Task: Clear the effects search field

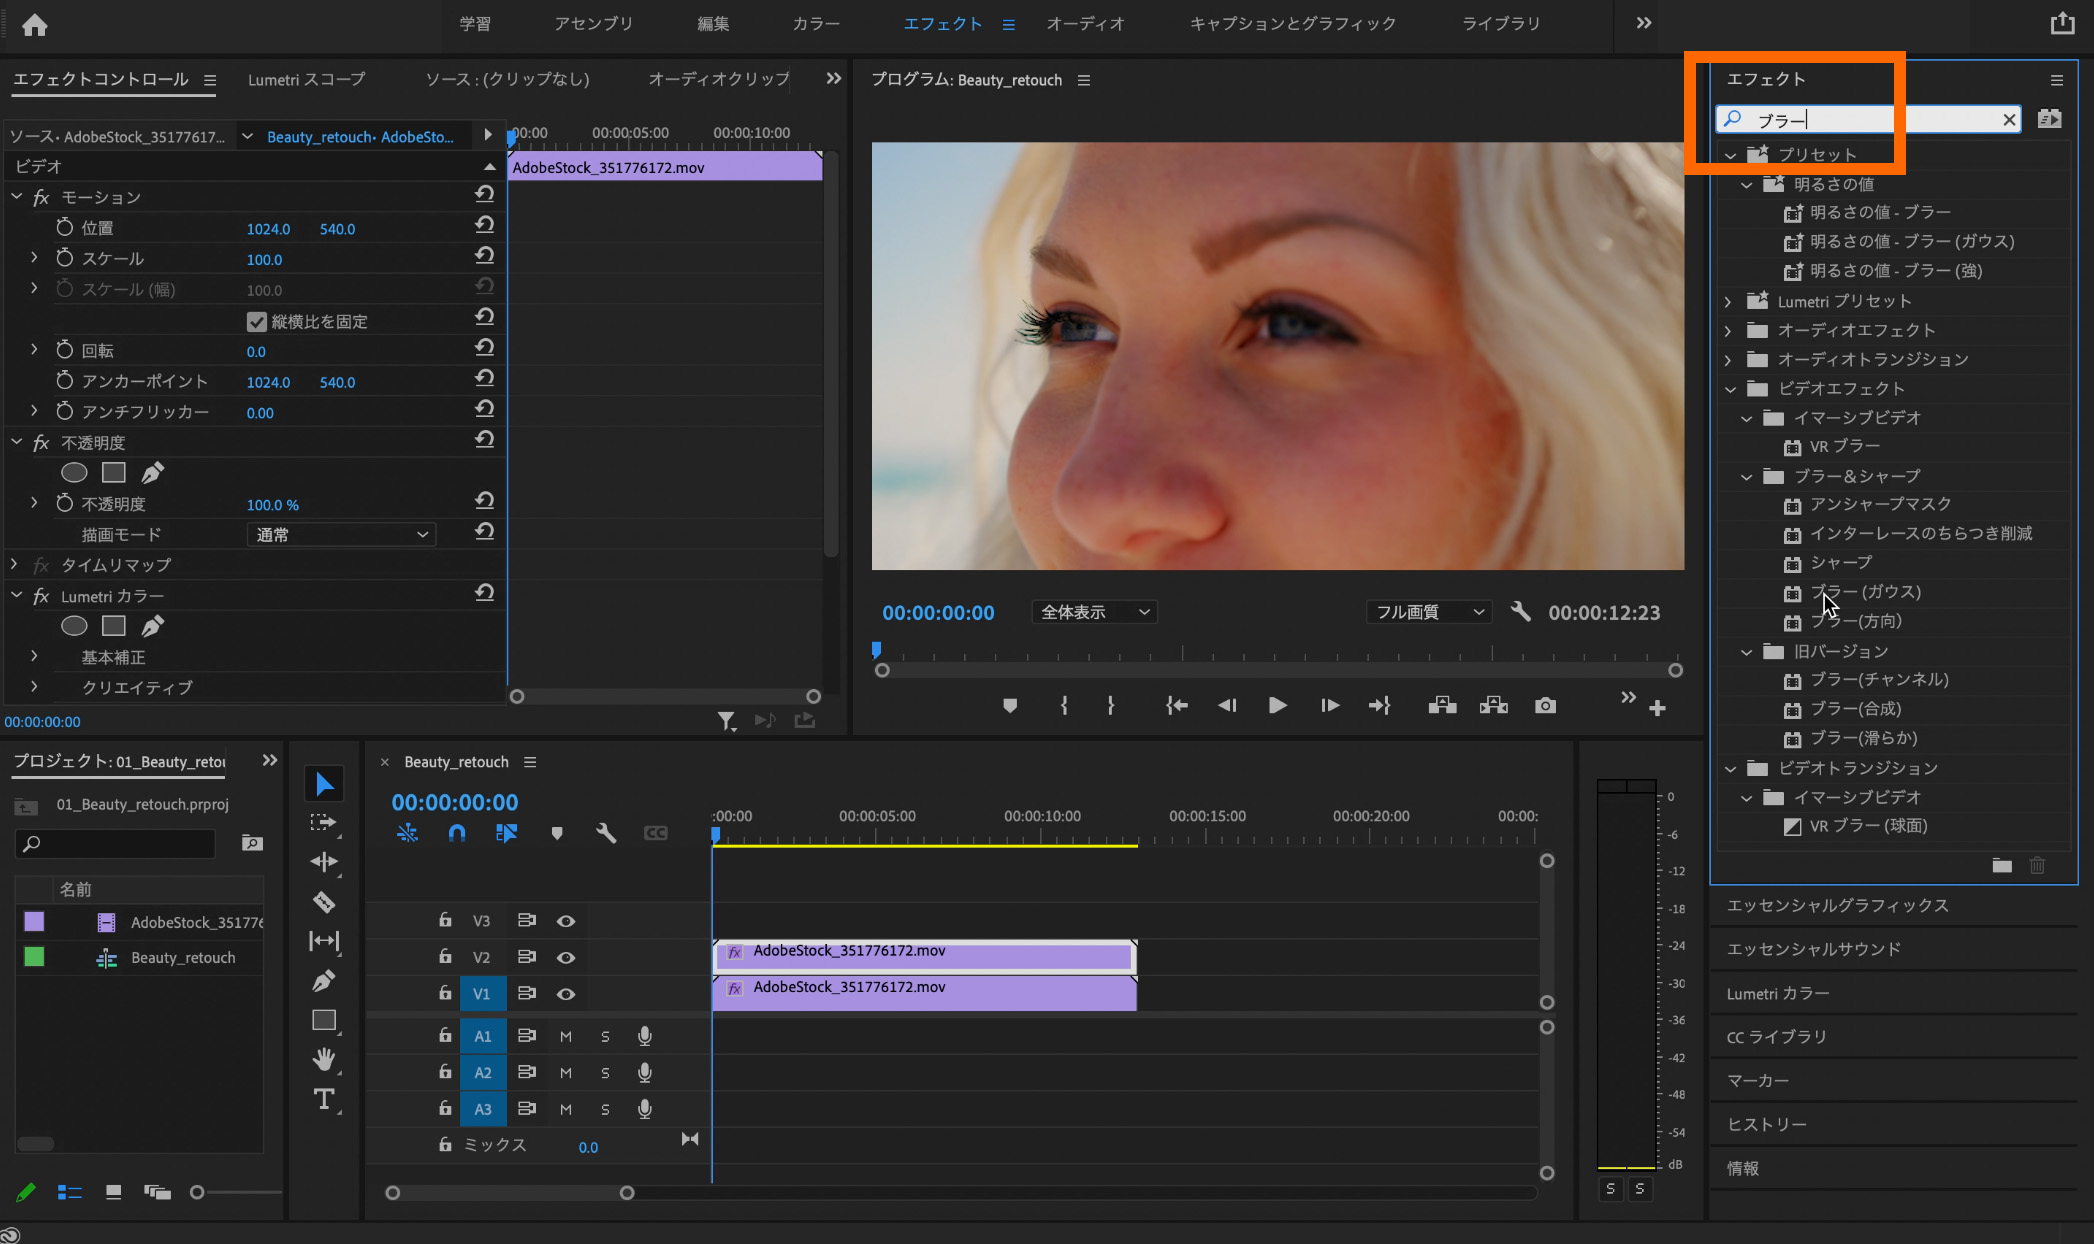Action: point(2009,120)
